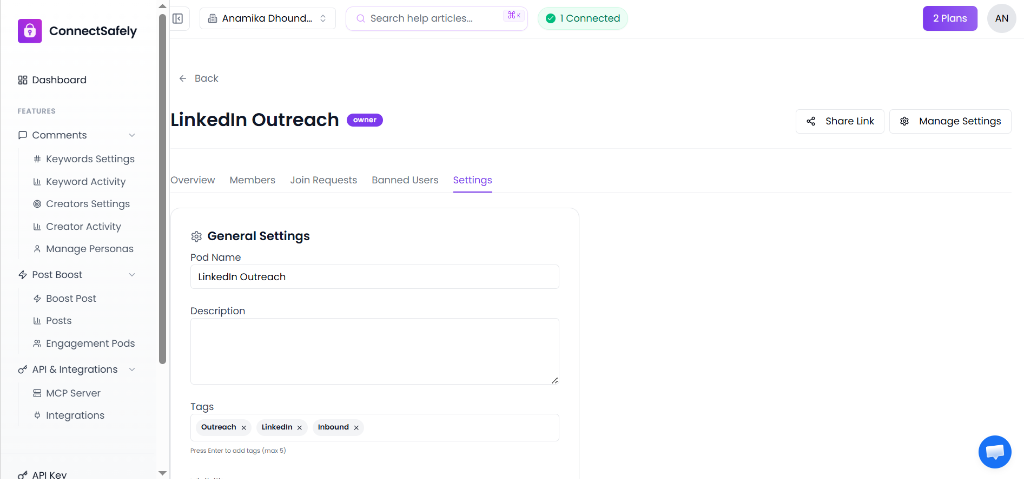Image resolution: width=1024 pixels, height=479 pixels.
Task: Click the Dashboard grid icon
Action: click(x=22, y=80)
